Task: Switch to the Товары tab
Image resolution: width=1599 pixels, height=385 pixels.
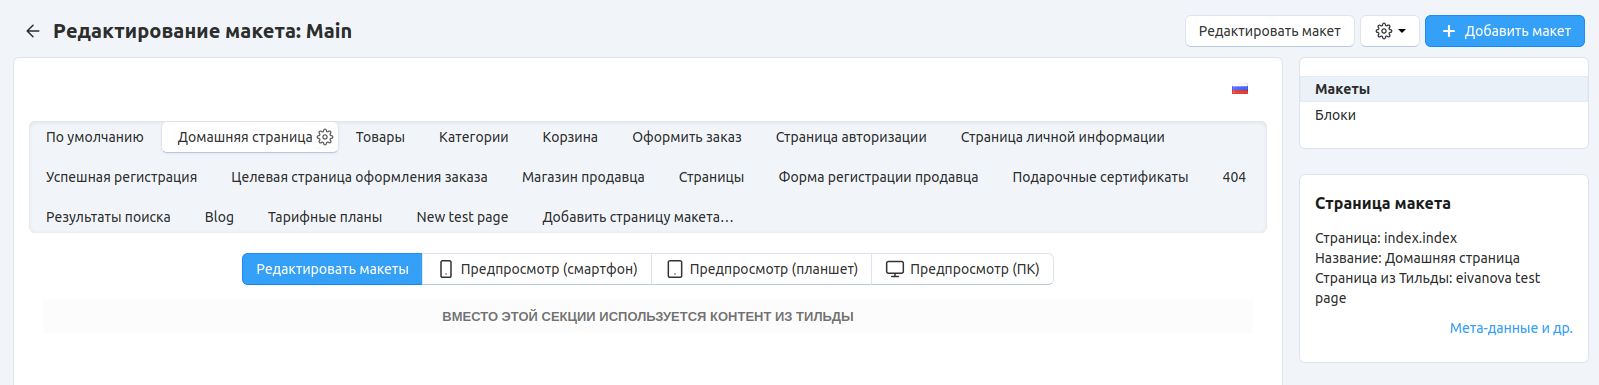Action: (380, 137)
